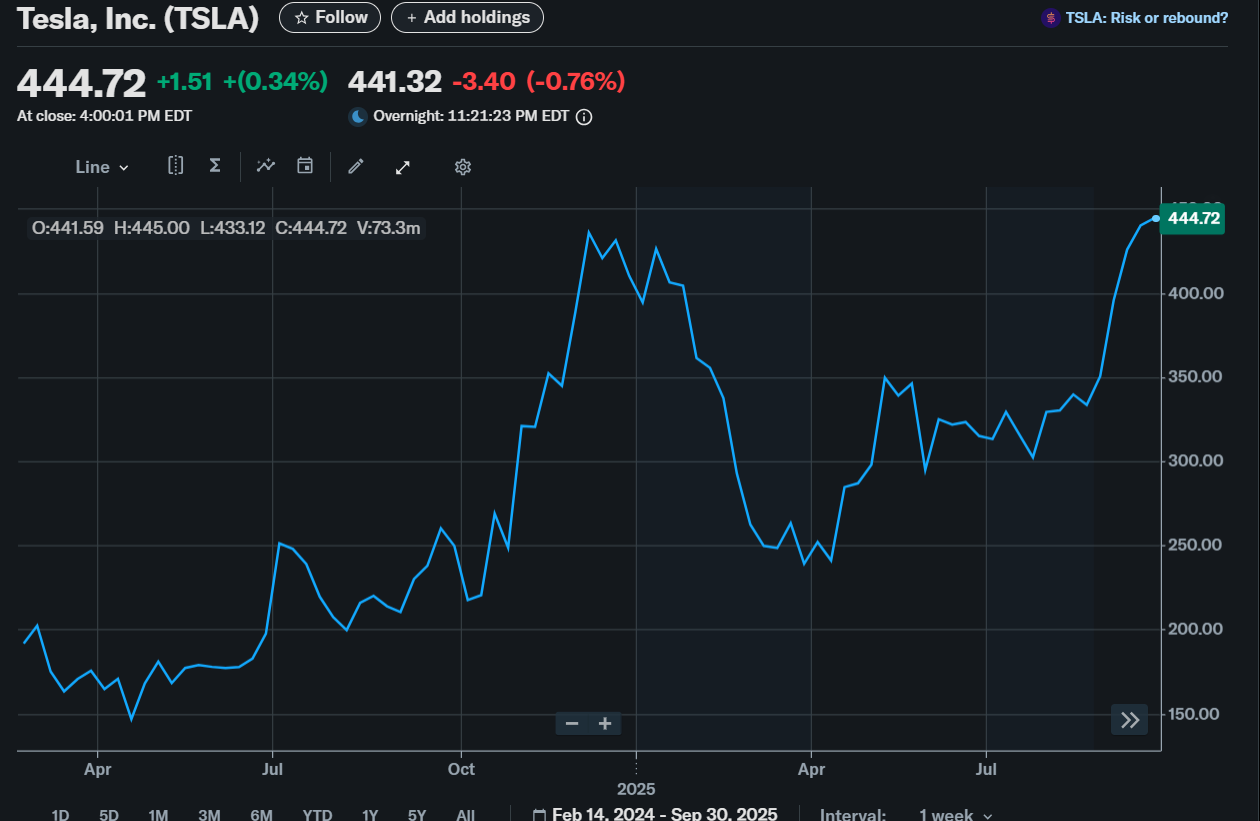This screenshot has width=1260, height=821.
Task: Expand chart to full screen
Action: pos(403,167)
